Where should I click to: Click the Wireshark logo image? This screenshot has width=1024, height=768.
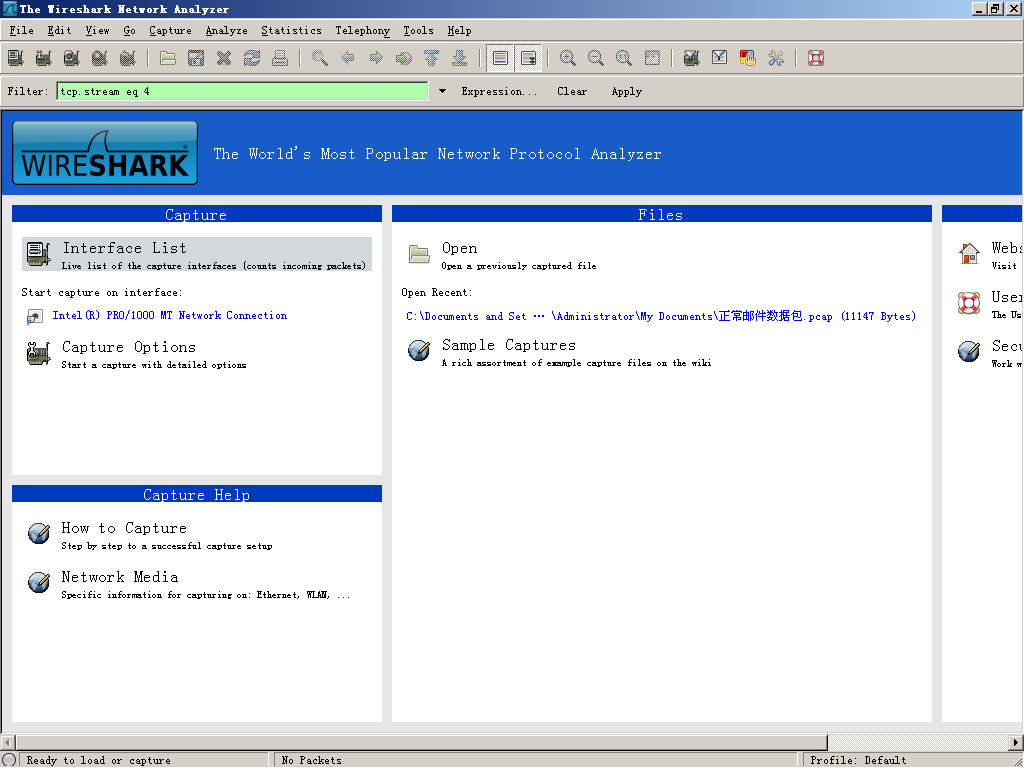tap(105, 153)
